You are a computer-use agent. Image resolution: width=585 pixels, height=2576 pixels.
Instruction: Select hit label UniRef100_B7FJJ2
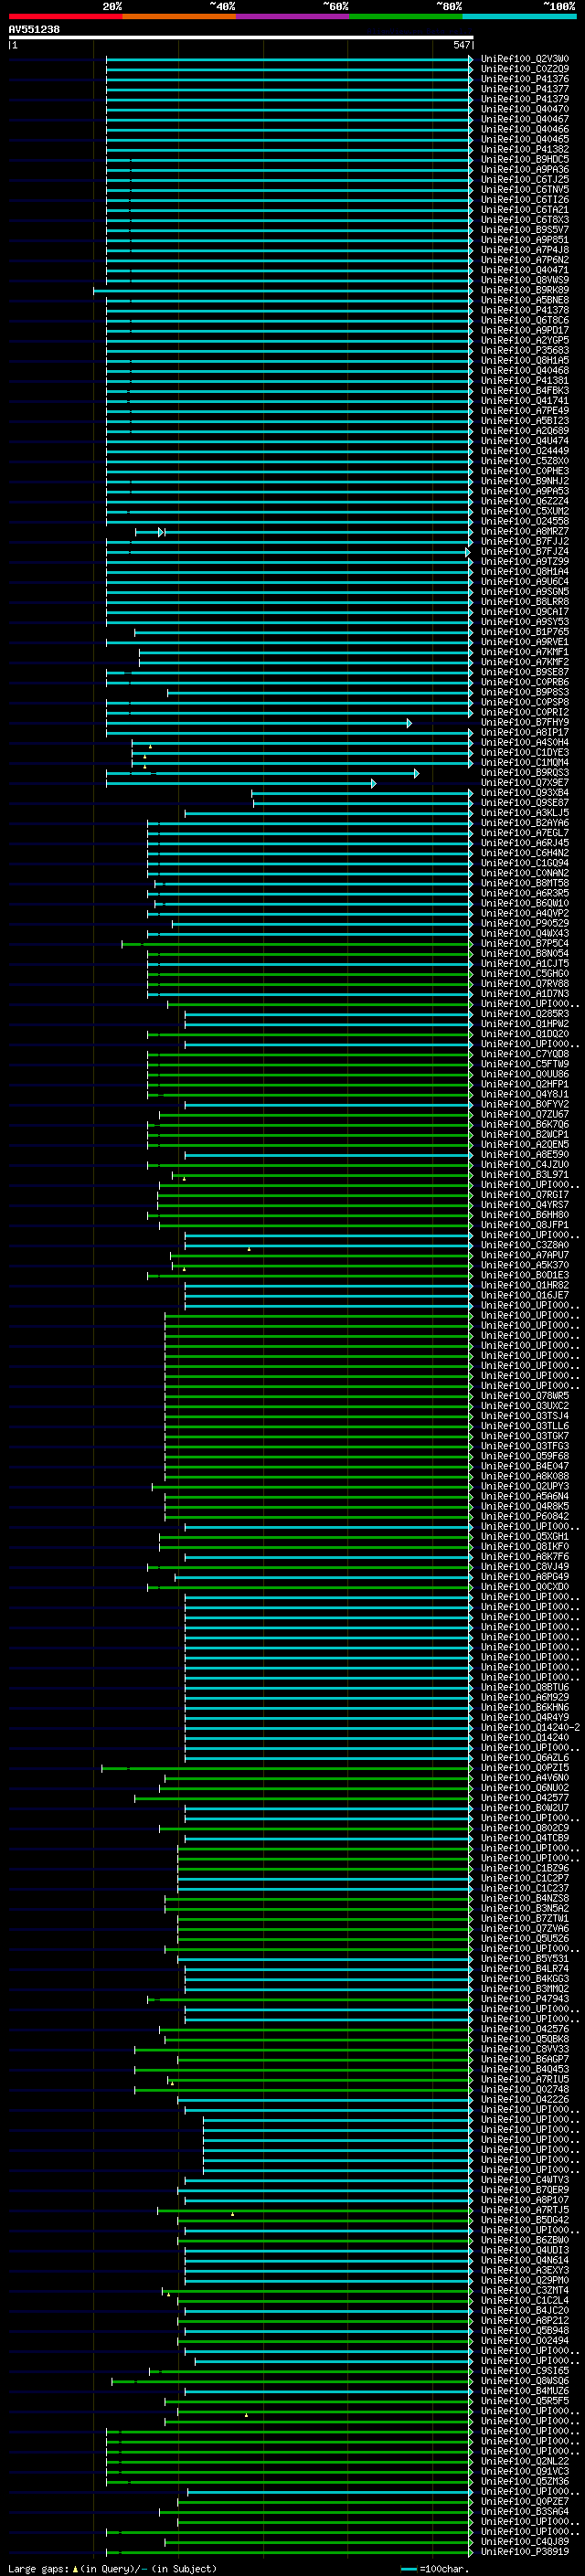pos(525,542)
